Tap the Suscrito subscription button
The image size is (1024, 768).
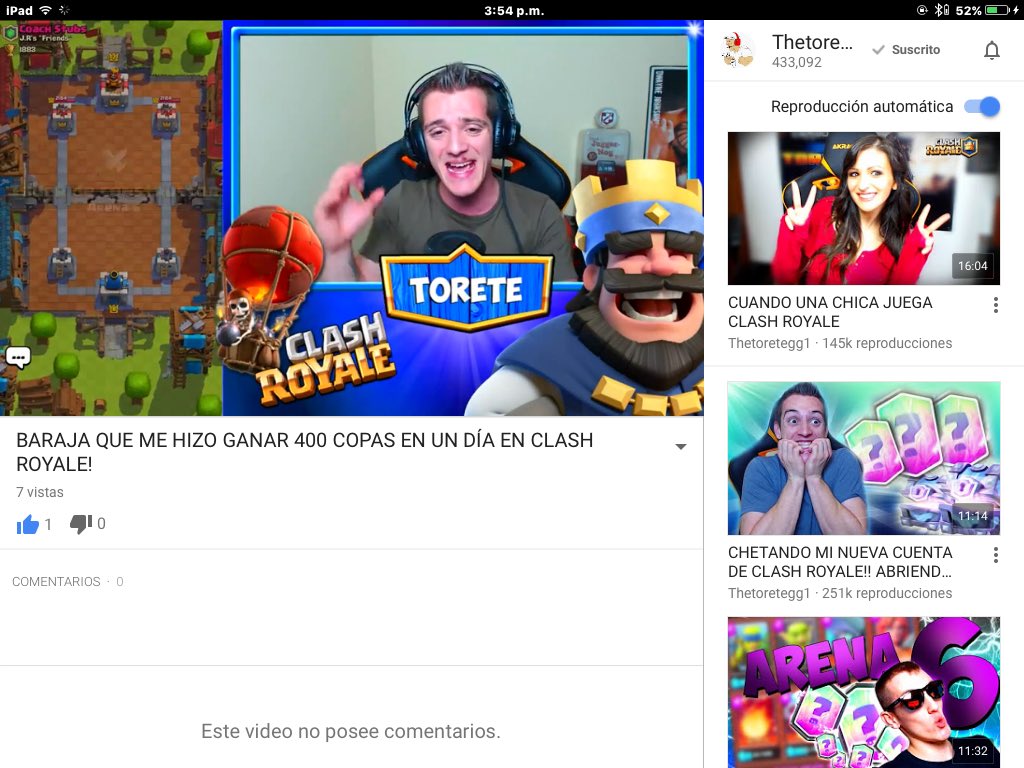click(x=906, y=50)
